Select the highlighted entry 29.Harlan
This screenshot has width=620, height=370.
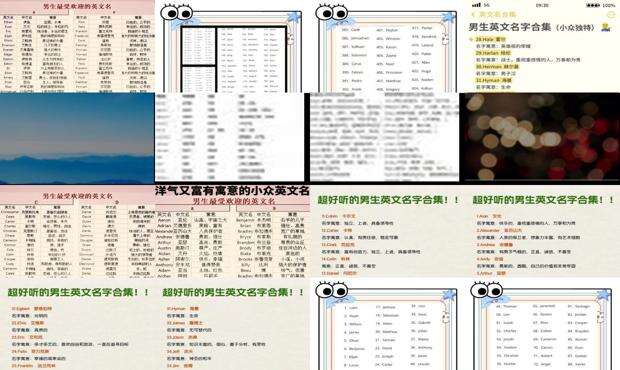coord(493,53)
